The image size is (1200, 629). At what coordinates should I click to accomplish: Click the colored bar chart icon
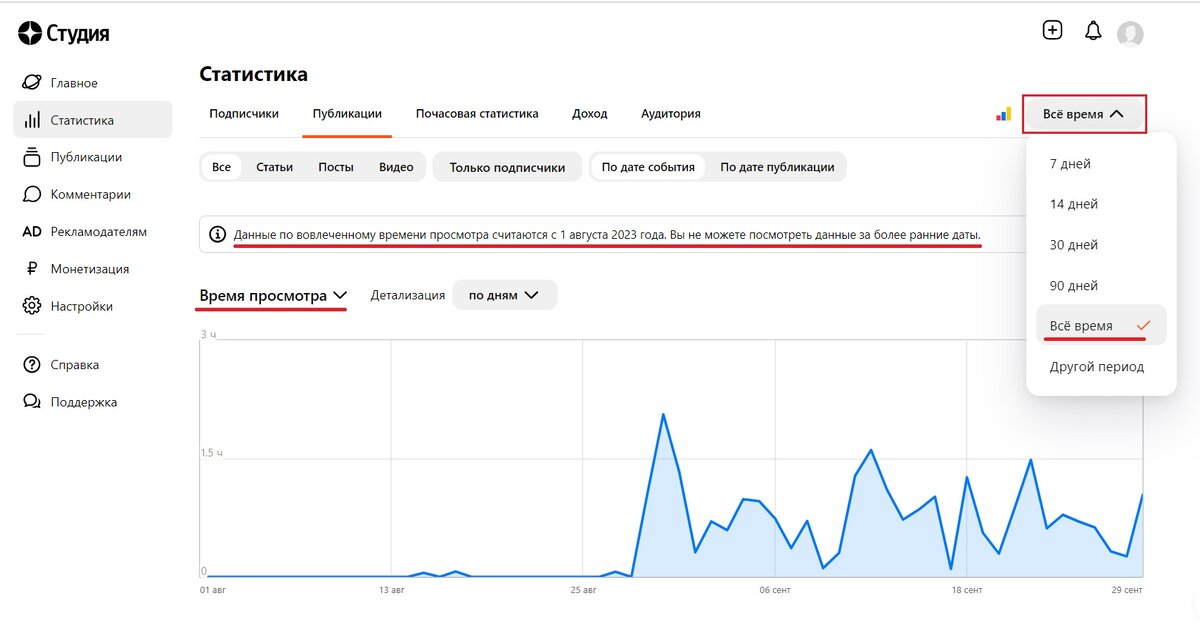point(1003,114)
